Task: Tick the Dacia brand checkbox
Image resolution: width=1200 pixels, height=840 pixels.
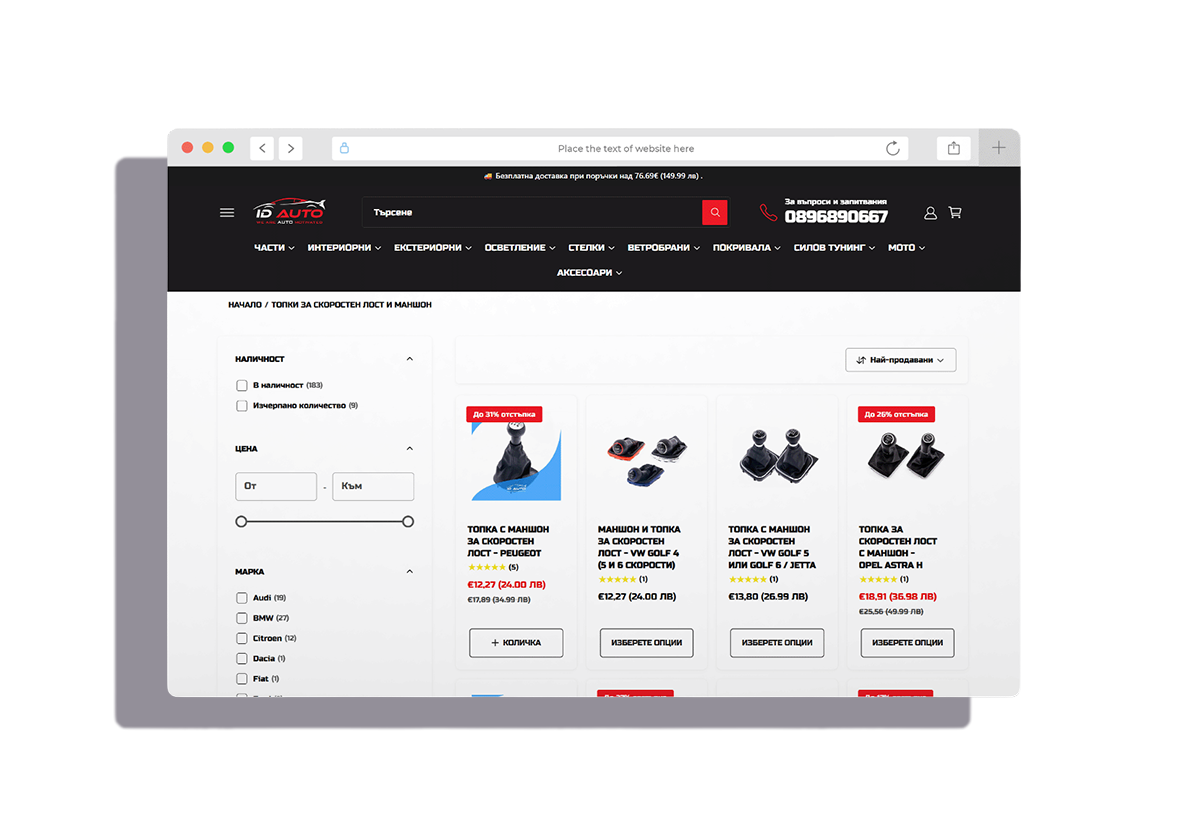Action: [242, 659]
